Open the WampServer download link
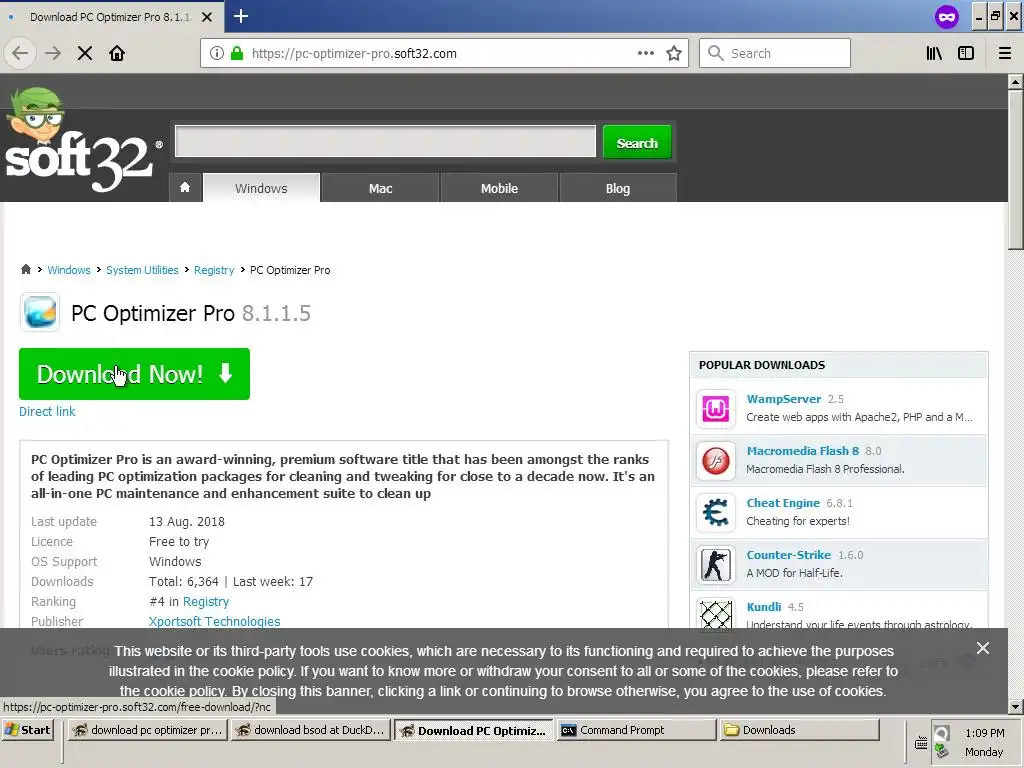The width and height of the screenshot is (1024, 768). [x=784, y=399]
